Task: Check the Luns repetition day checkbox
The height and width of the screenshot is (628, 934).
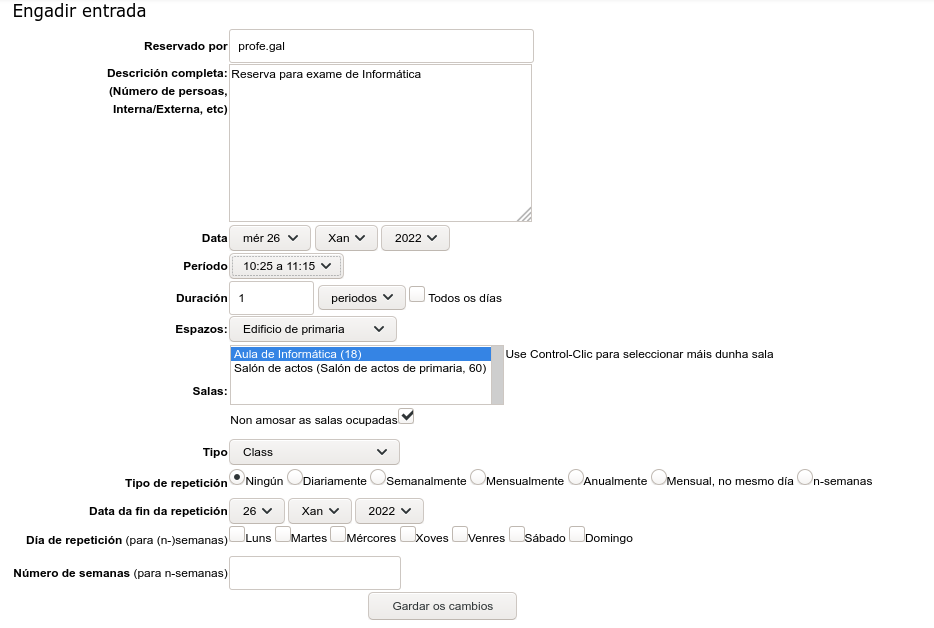Action: [237, 534]
